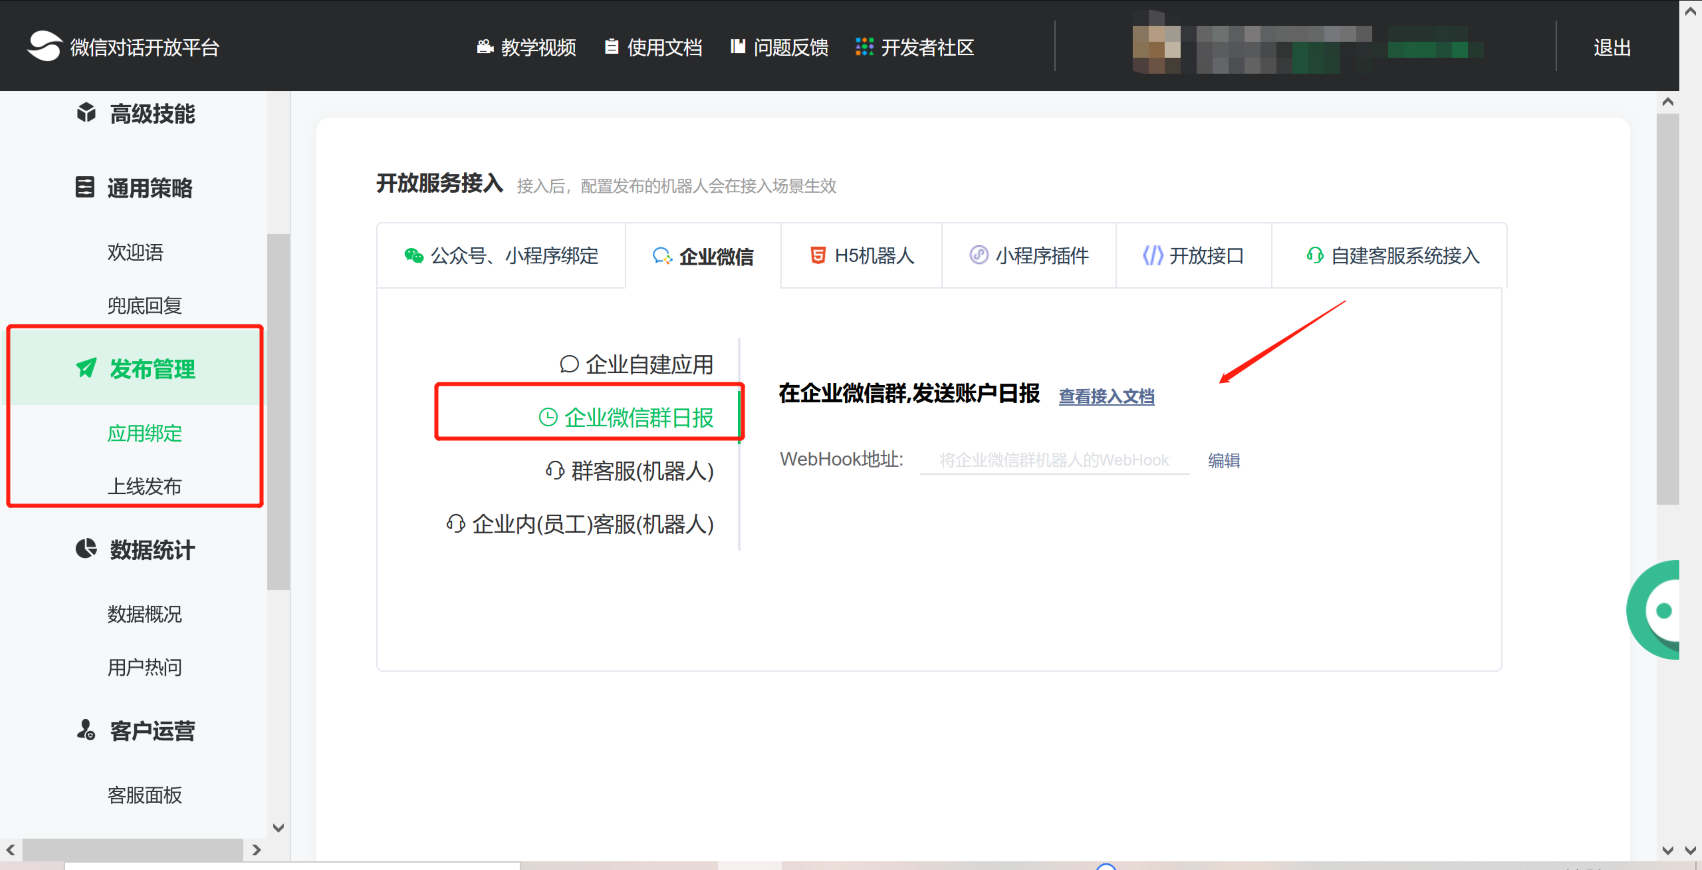Image resolution: width=1702 pixels, height=870 pixels.
Task: Click the 退出 logout button
Action: point(1612,47)
